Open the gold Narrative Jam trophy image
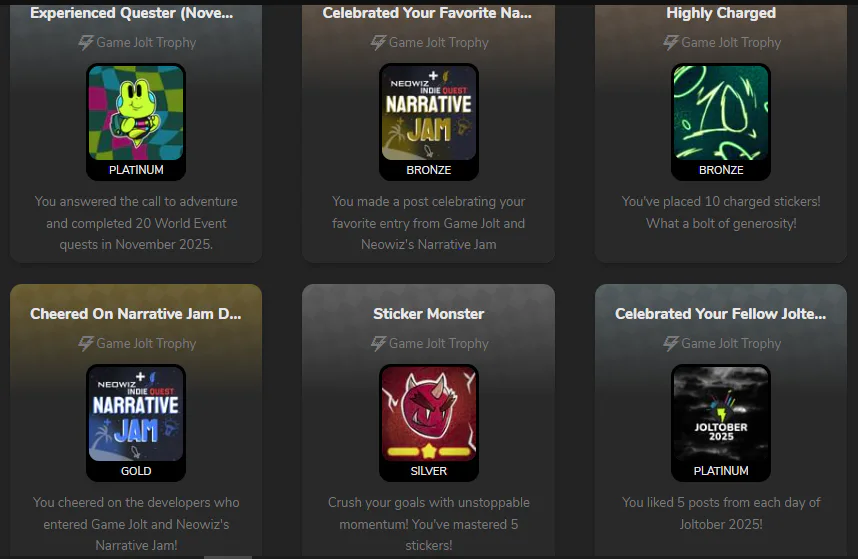Image resolution: width=858 pixels, height=559 pixels. click(x=136, y=414)
